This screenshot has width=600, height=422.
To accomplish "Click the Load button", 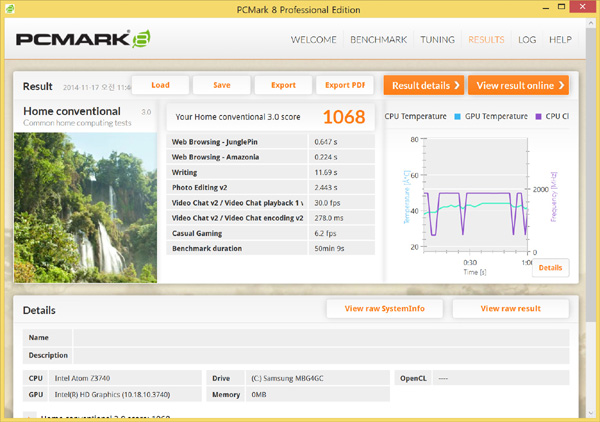I will (x=160, y=85).
